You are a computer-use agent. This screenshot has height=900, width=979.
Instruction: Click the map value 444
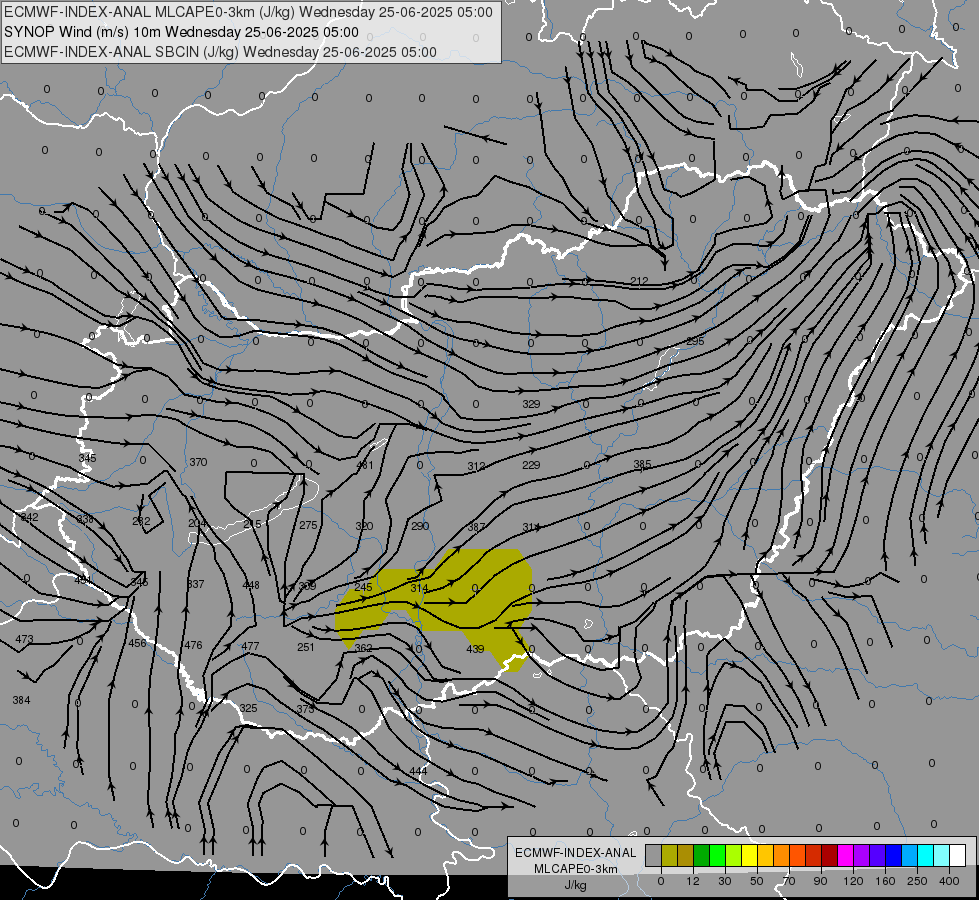coord(418,771)
